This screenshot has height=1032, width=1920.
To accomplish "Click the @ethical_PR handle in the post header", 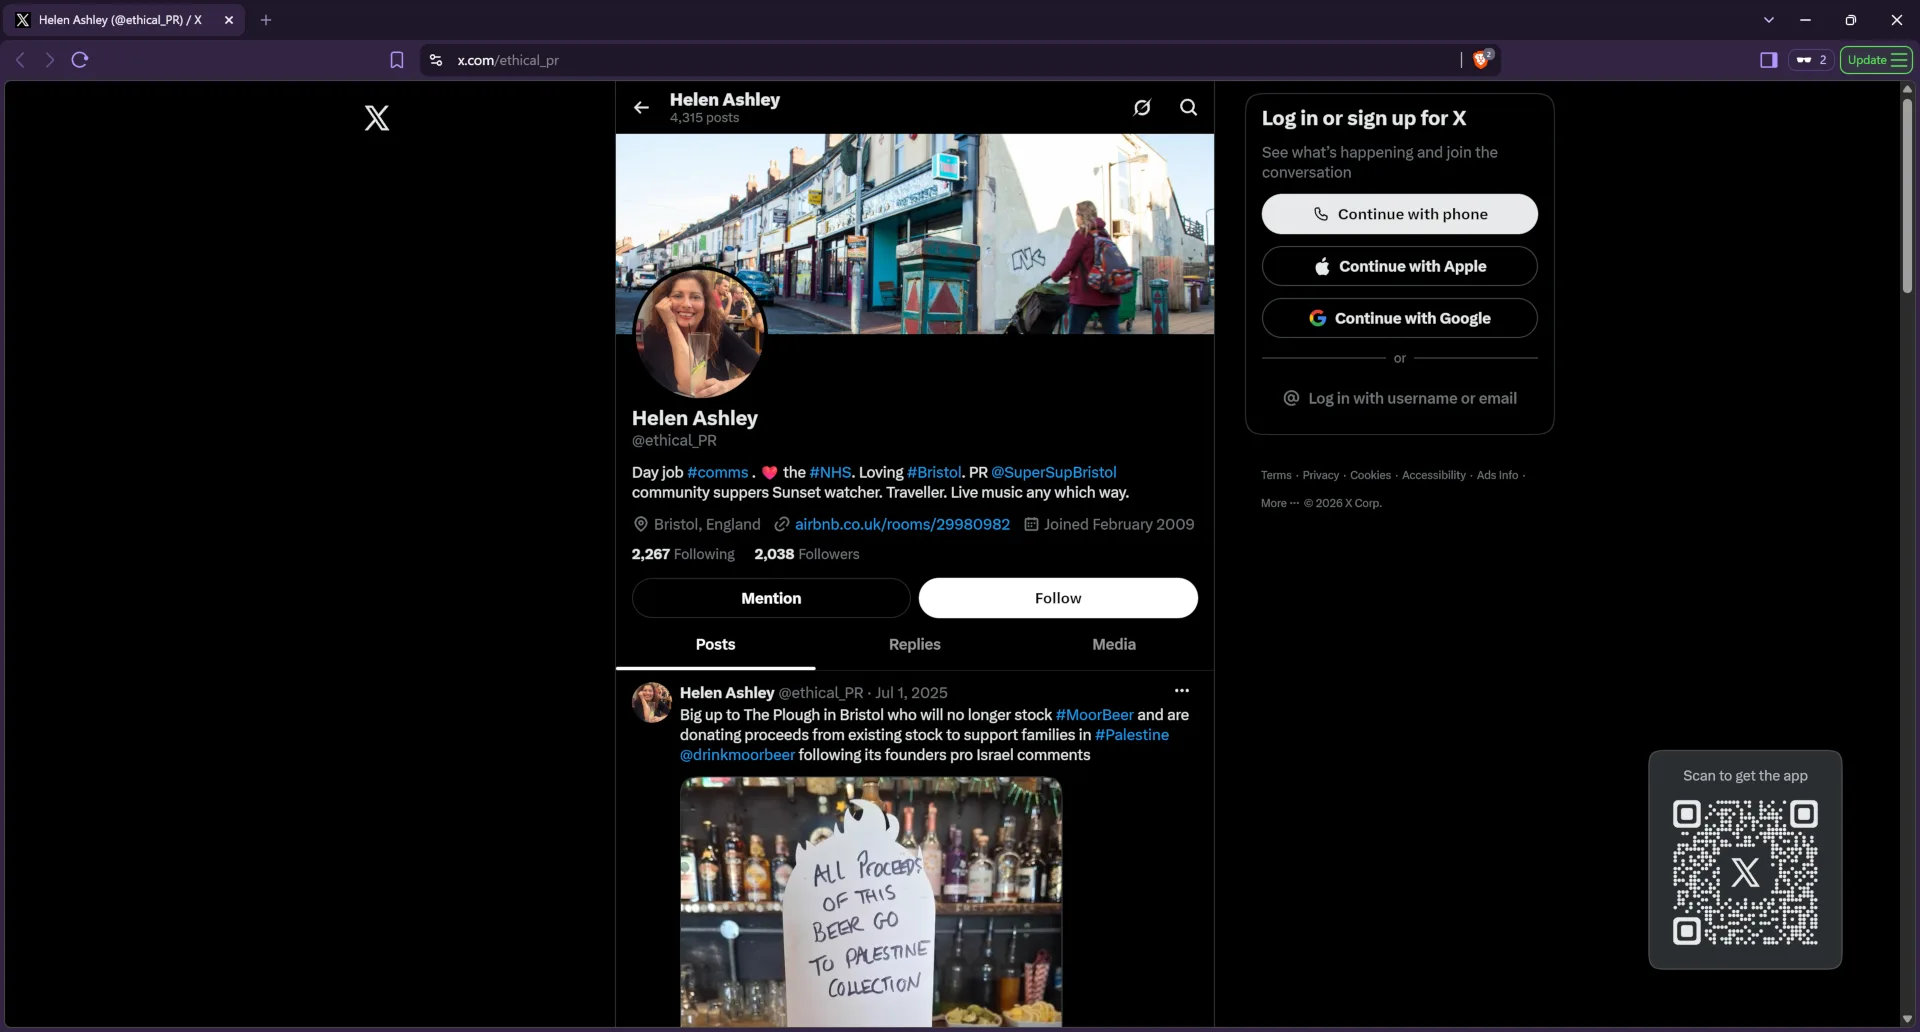I will click(820, 692).
